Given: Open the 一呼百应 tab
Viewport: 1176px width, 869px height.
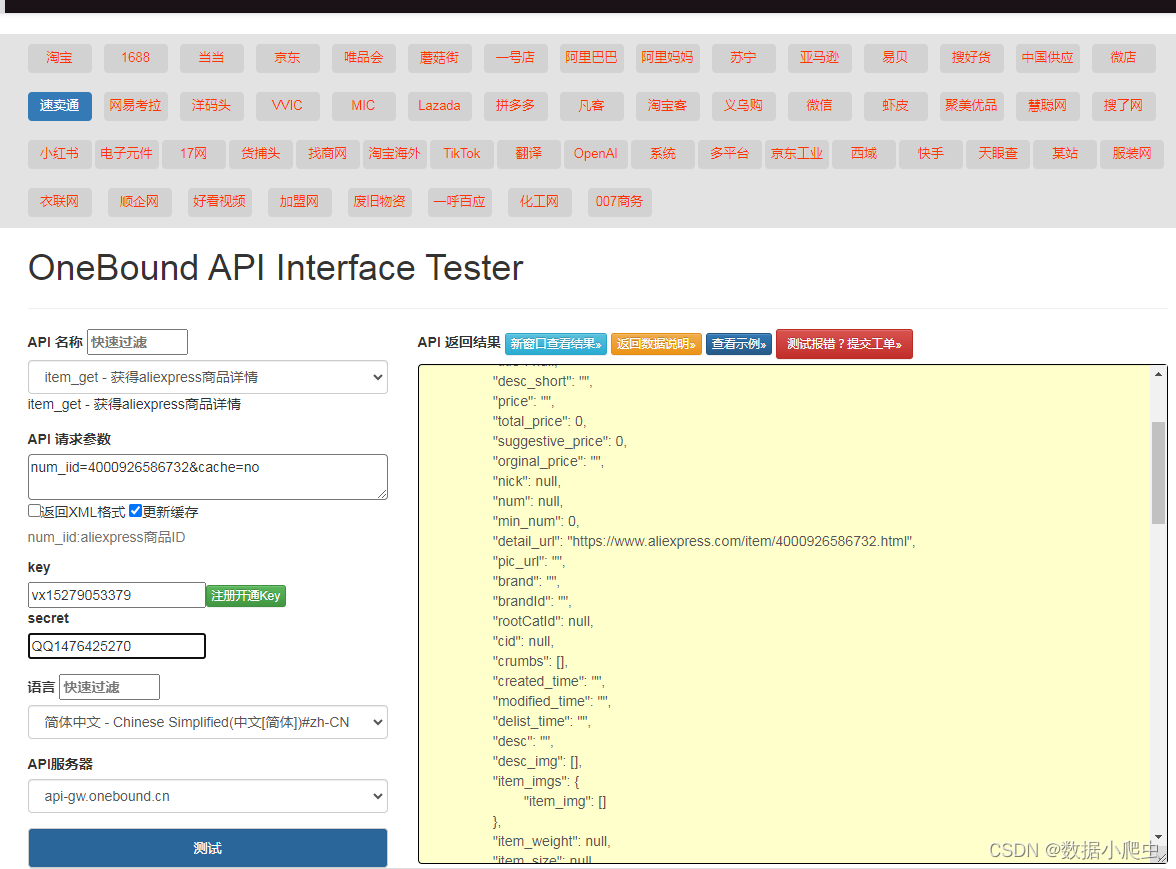Looking at the screenshot, I should [x=459, y=202].
